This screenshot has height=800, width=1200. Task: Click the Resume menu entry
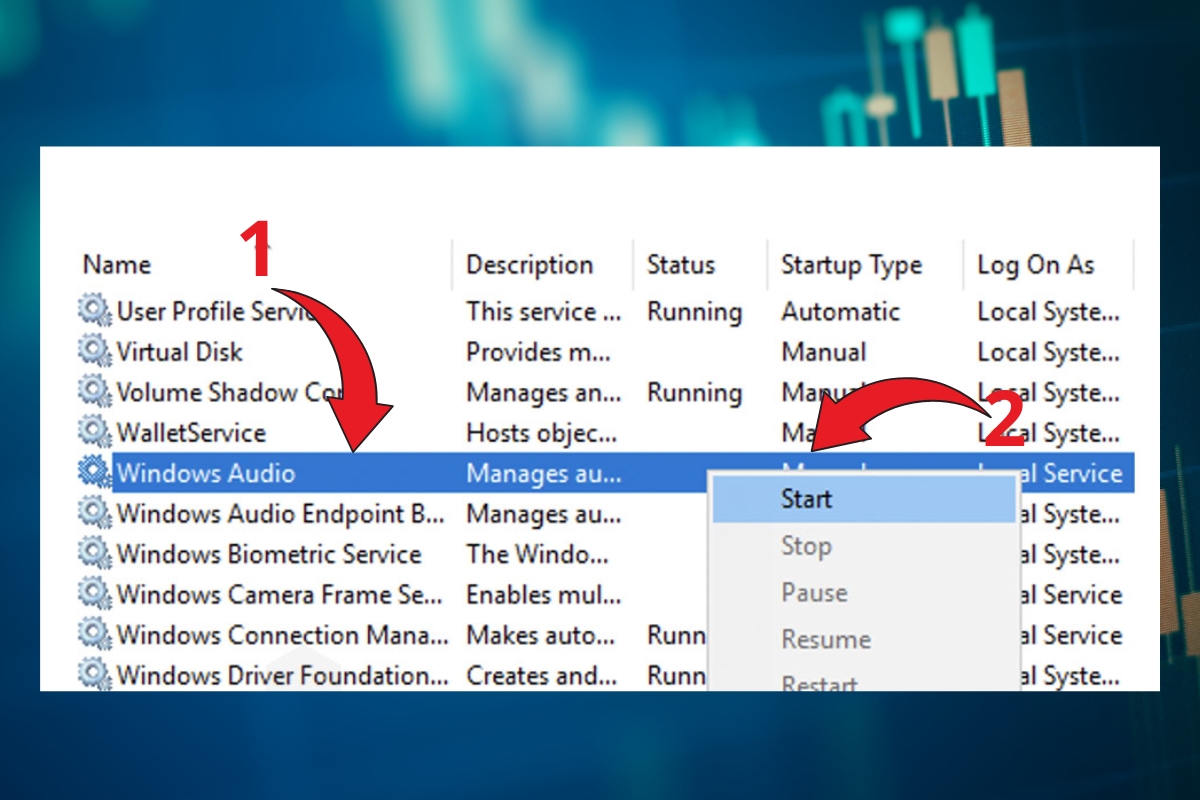pyautogui.click(x=825, y=638)
